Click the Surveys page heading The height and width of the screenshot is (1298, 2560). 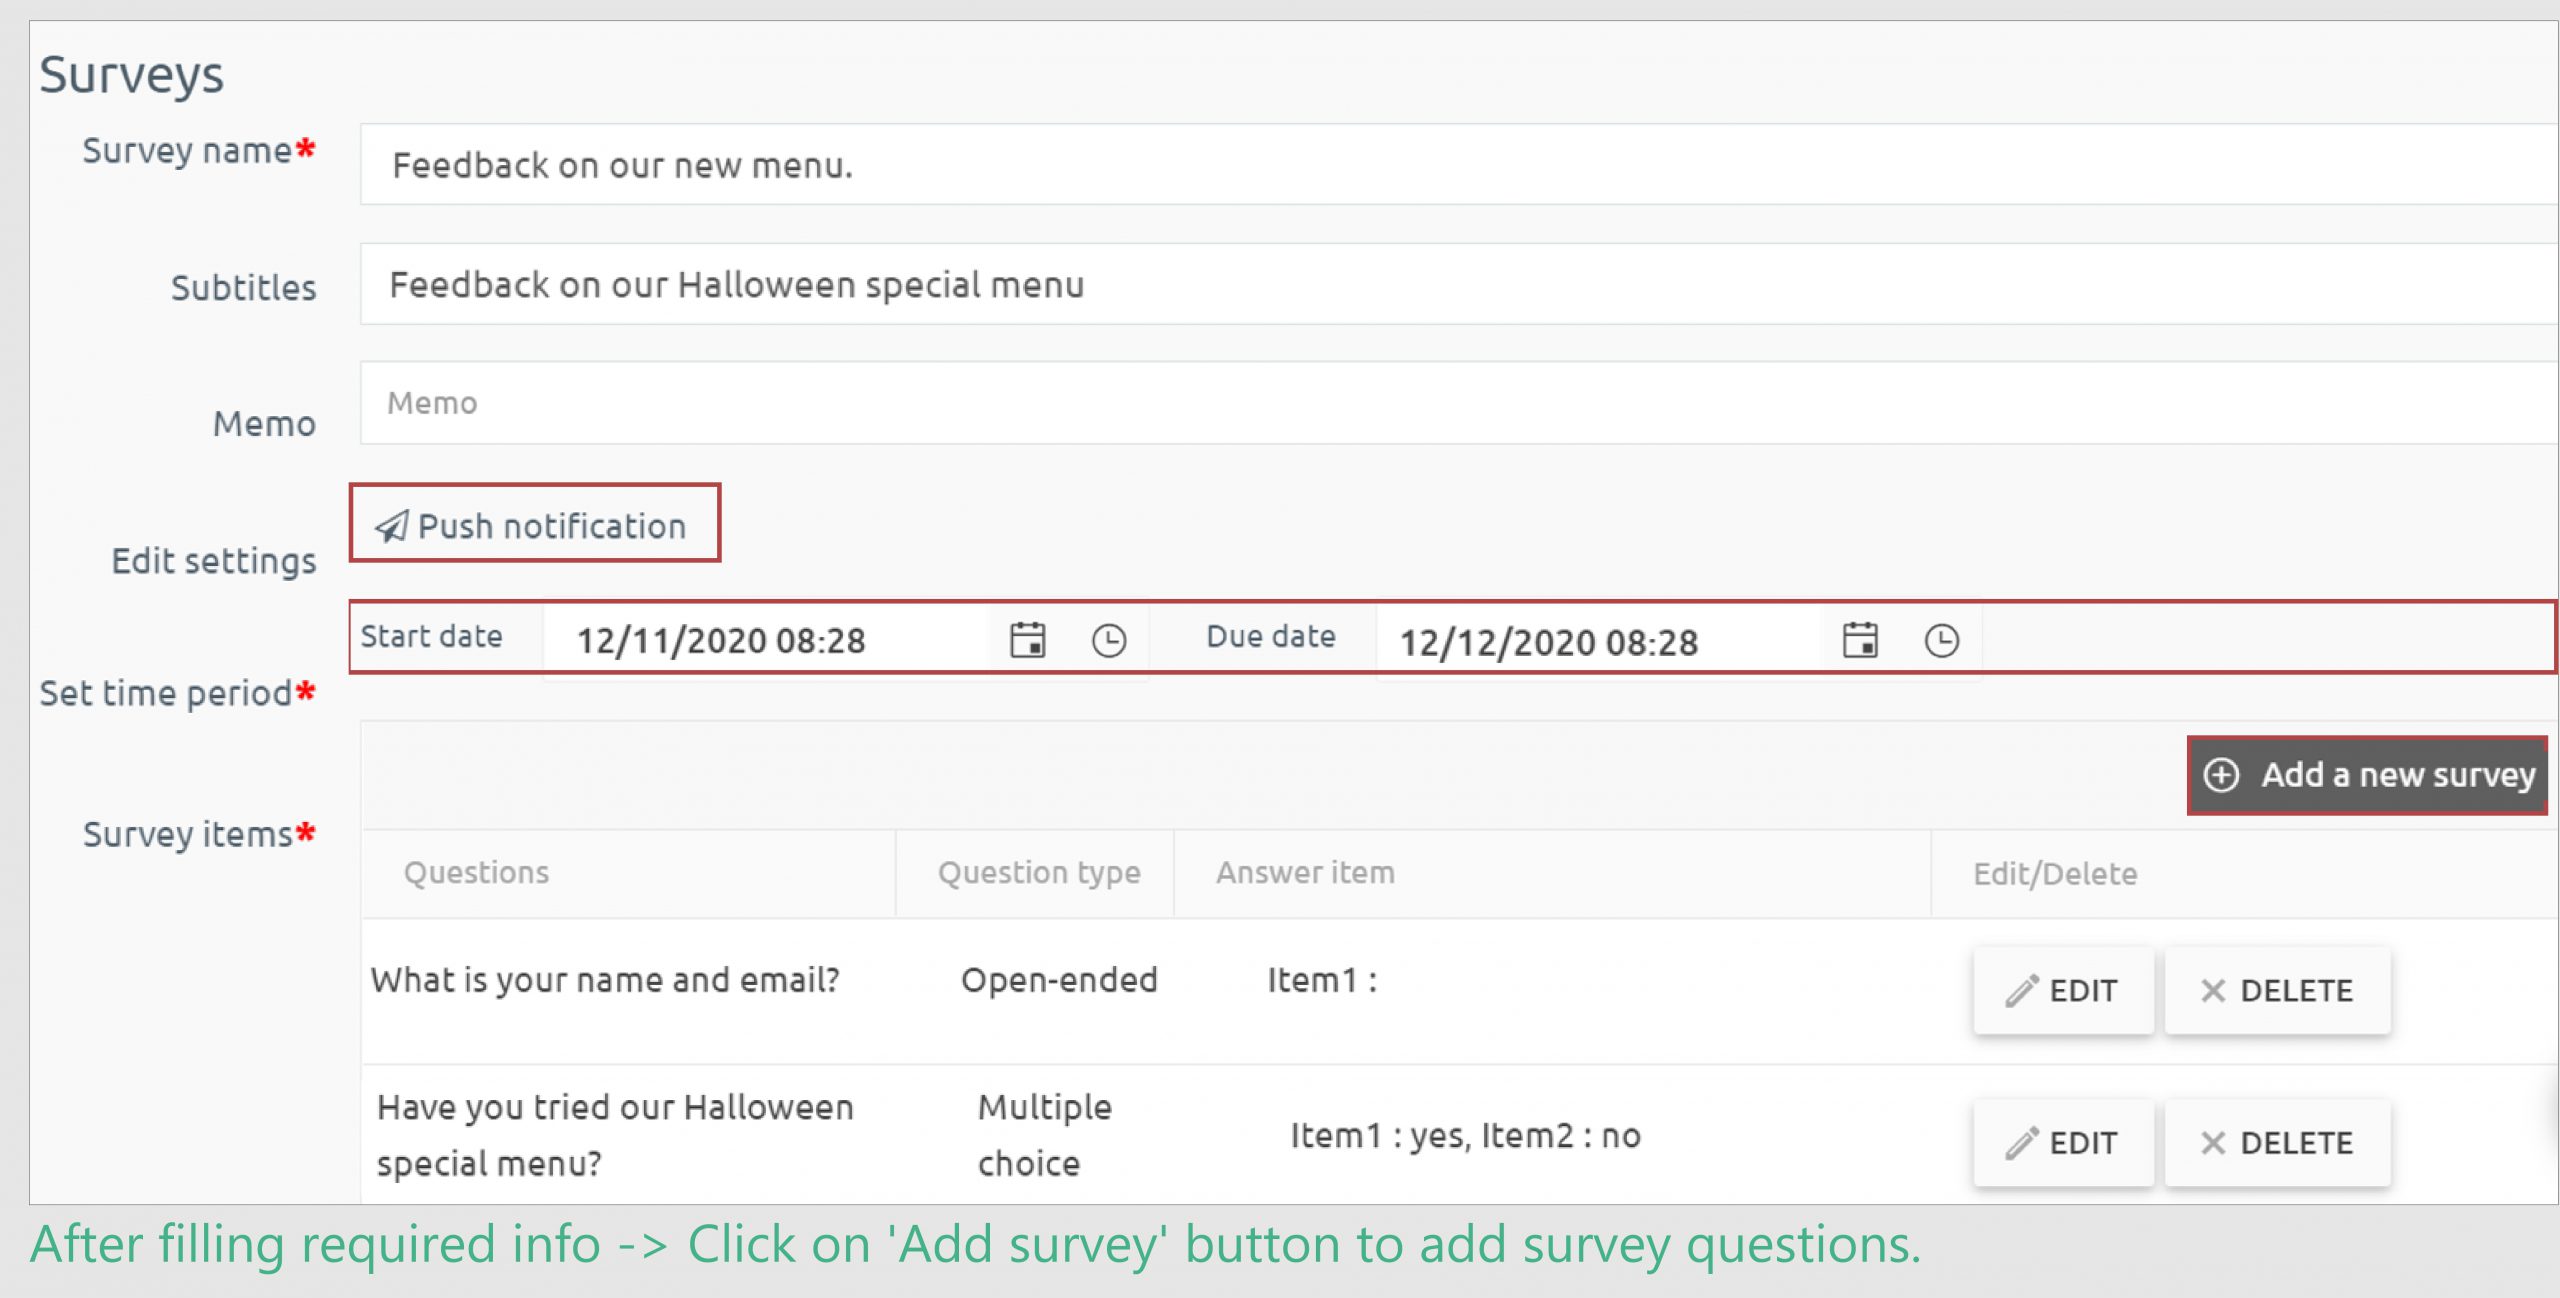point(131,76)
